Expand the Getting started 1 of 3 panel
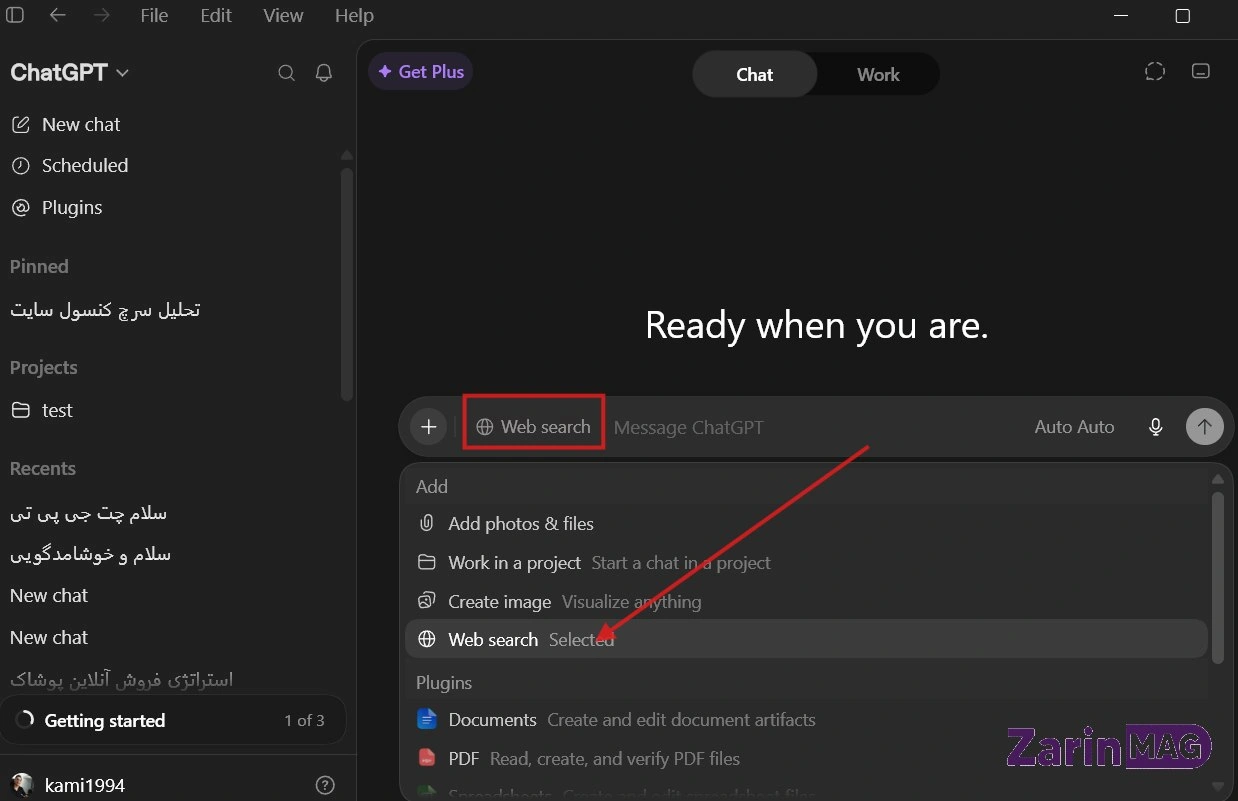 172,720
